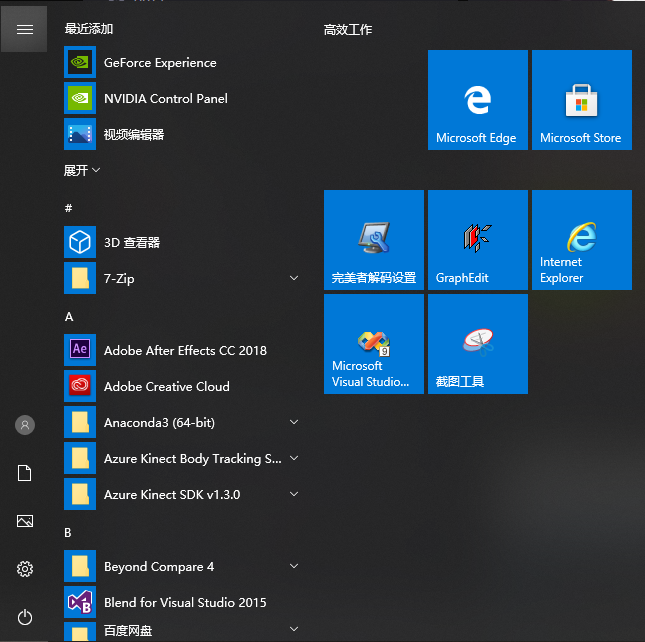The image size is (645, 642).
Task: Select 3D 查看器 text entry
Action: (x=132, y=242)
